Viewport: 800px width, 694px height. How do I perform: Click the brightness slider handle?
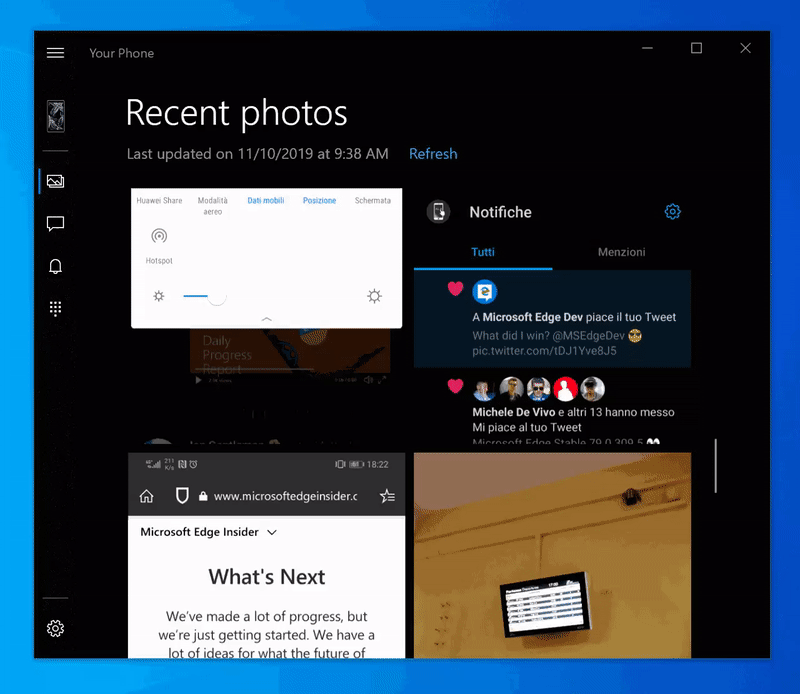[217, 296]
